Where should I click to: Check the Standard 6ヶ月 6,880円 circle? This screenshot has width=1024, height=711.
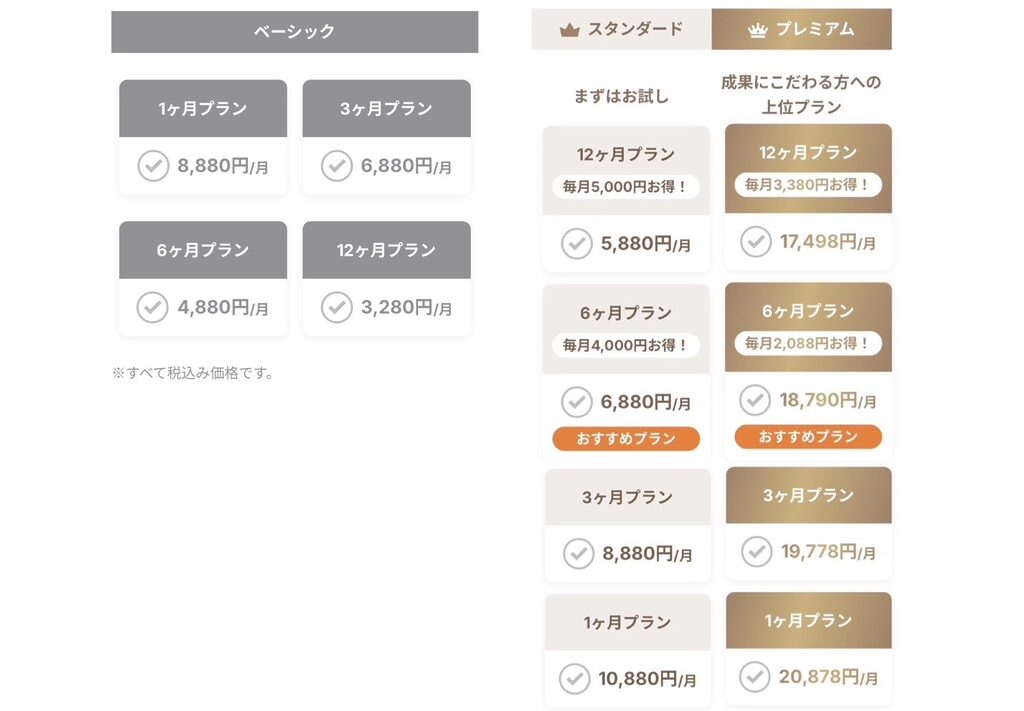coord(577,402)
